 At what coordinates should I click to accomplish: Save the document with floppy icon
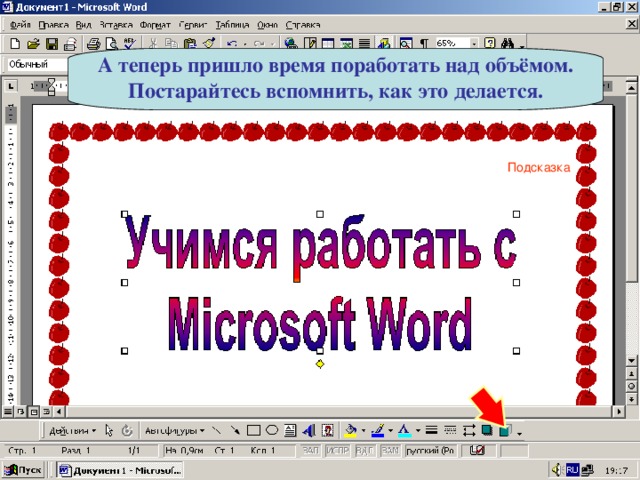pyautogui.click(x=52, y=43)
